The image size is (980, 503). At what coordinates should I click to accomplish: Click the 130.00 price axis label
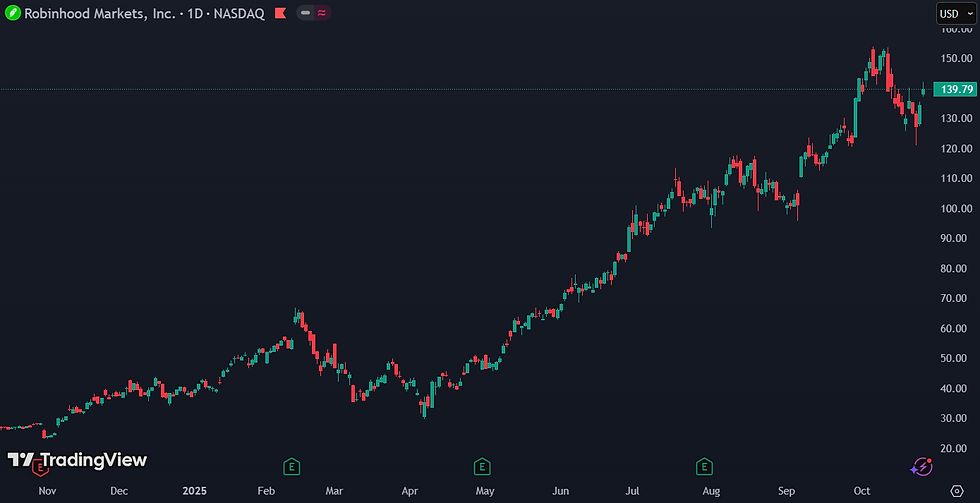coord(957,118)
